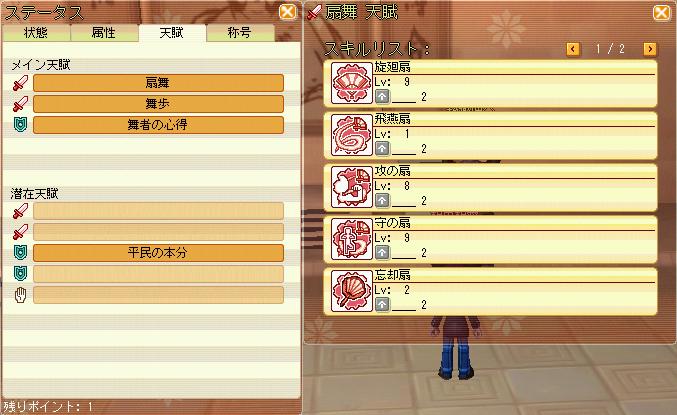The width and height of the screenshot is (677, 415).
Task: Level up 旋廻扇 with its arrow button
Action: click(382, 96)
